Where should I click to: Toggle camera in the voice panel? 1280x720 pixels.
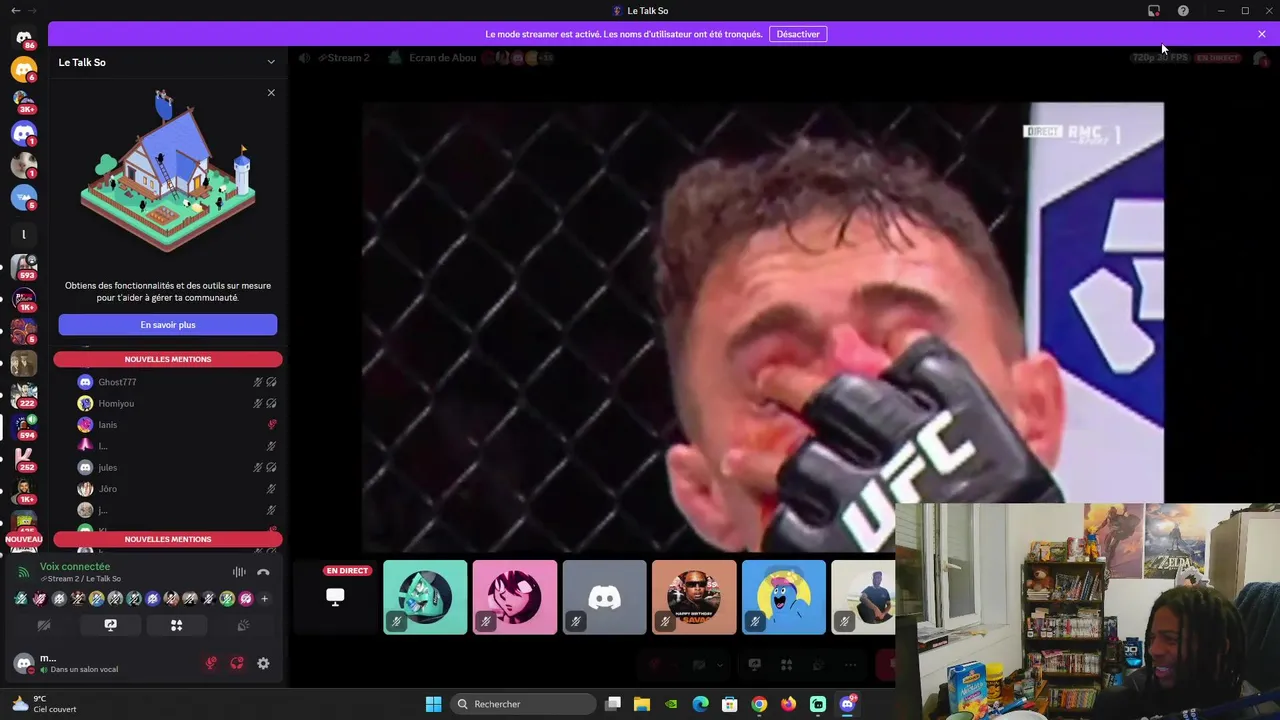(44, 625)
